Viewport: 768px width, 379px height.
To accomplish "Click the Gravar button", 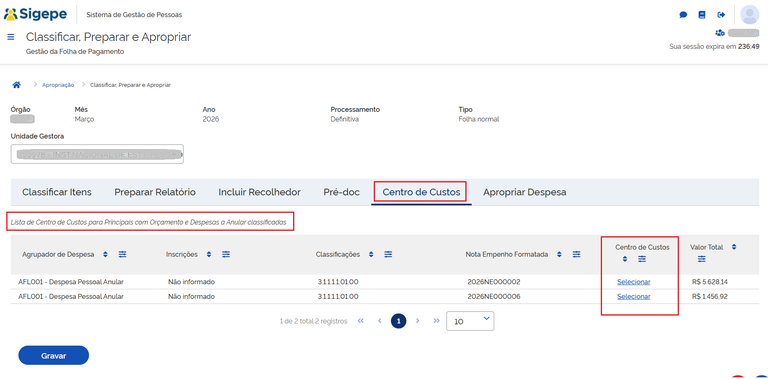I will click(53, 355).
